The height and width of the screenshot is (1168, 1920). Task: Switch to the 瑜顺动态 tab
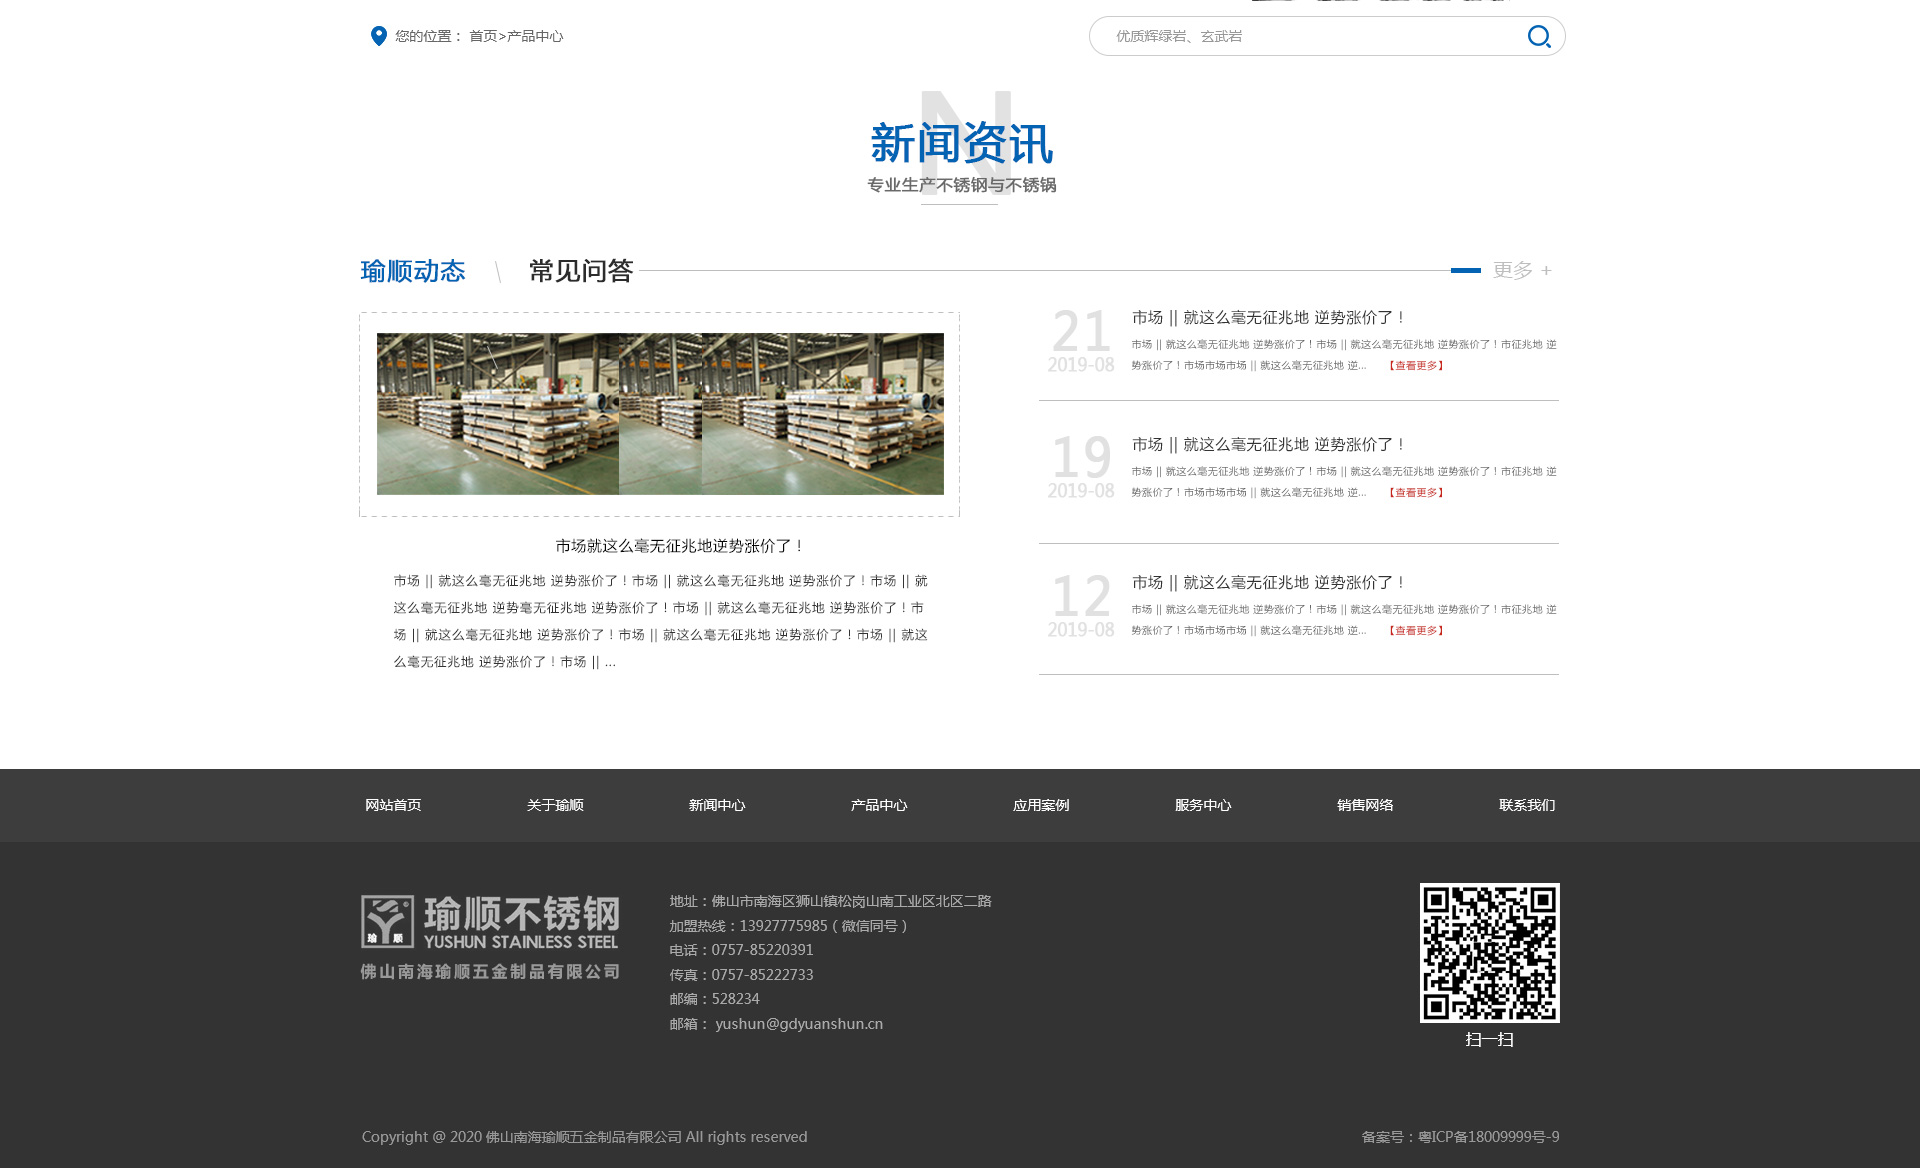pos(413,271)
